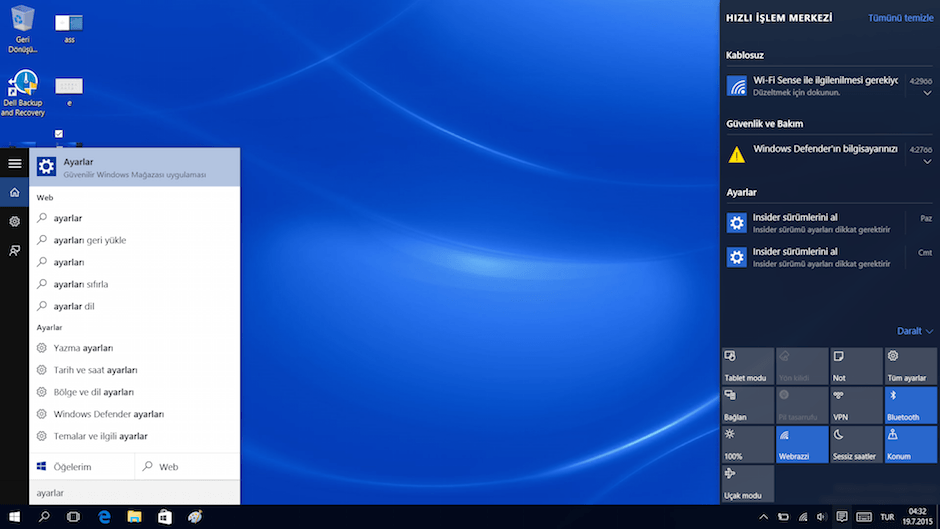Go to Home in the search sidebar
The width and height of the screenshot is (940, 529).
click(14, 193)
